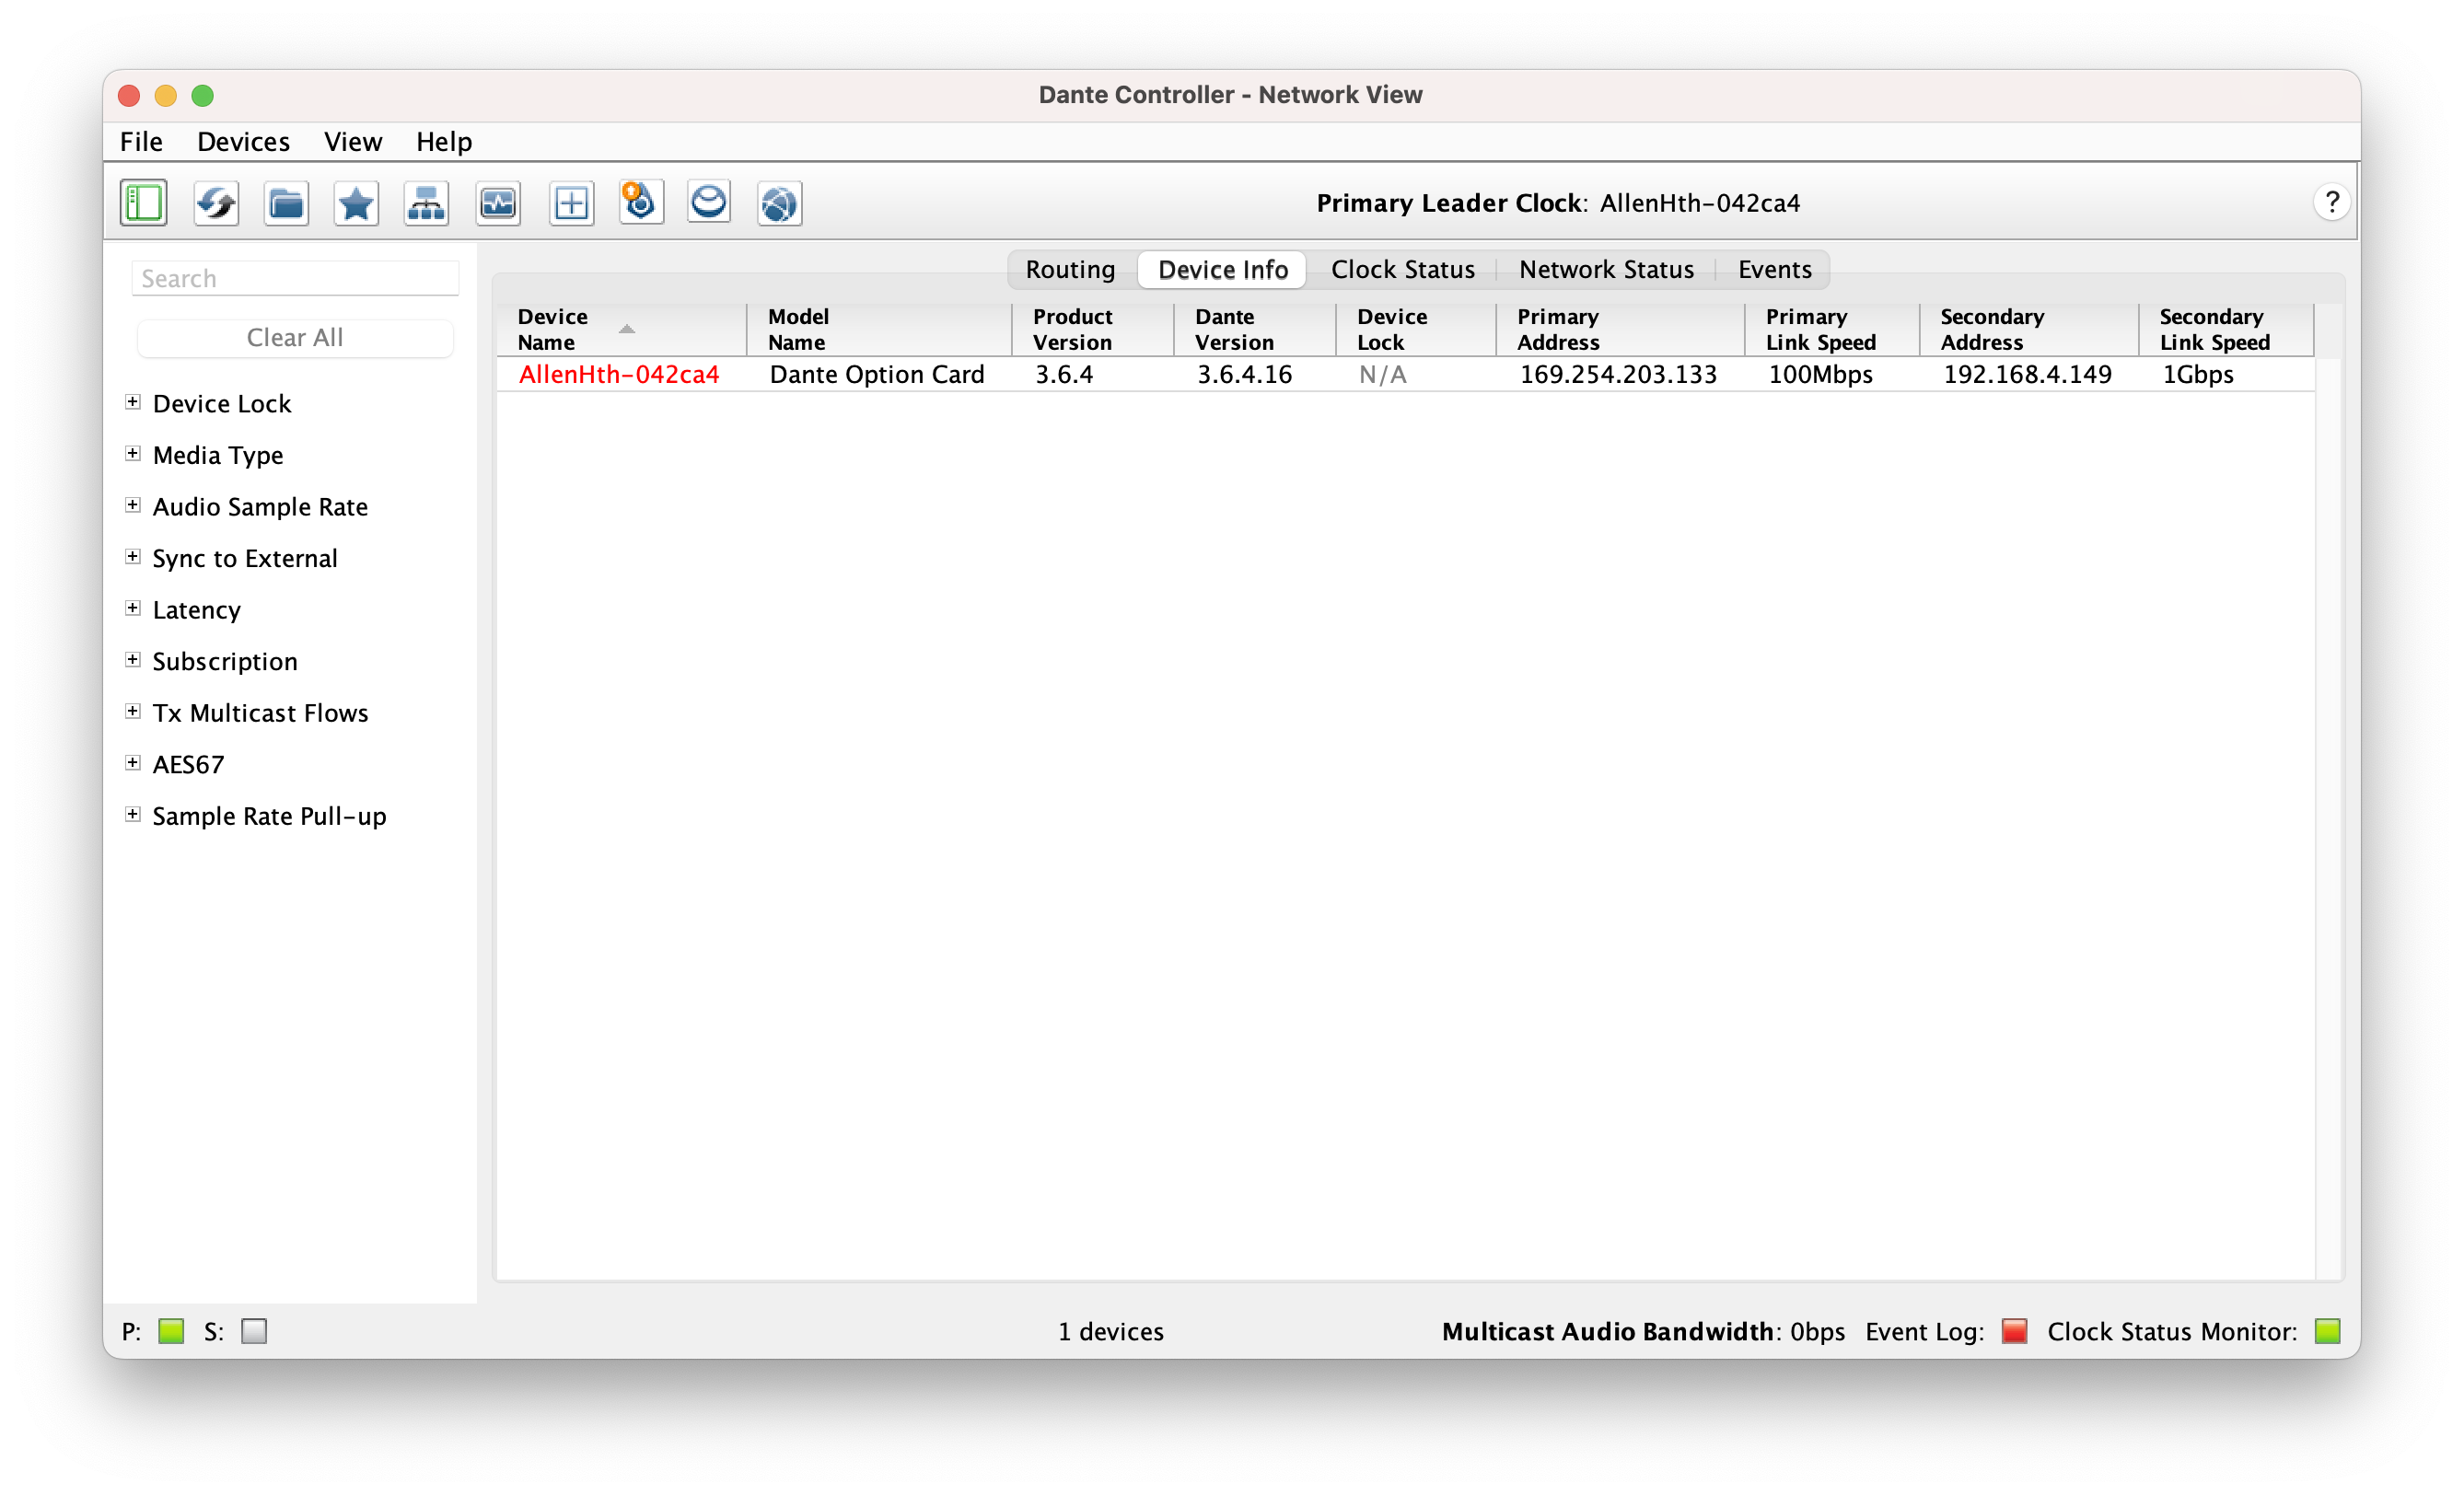
Task: Expand the Device Lock filter
Action: (132, 402)
